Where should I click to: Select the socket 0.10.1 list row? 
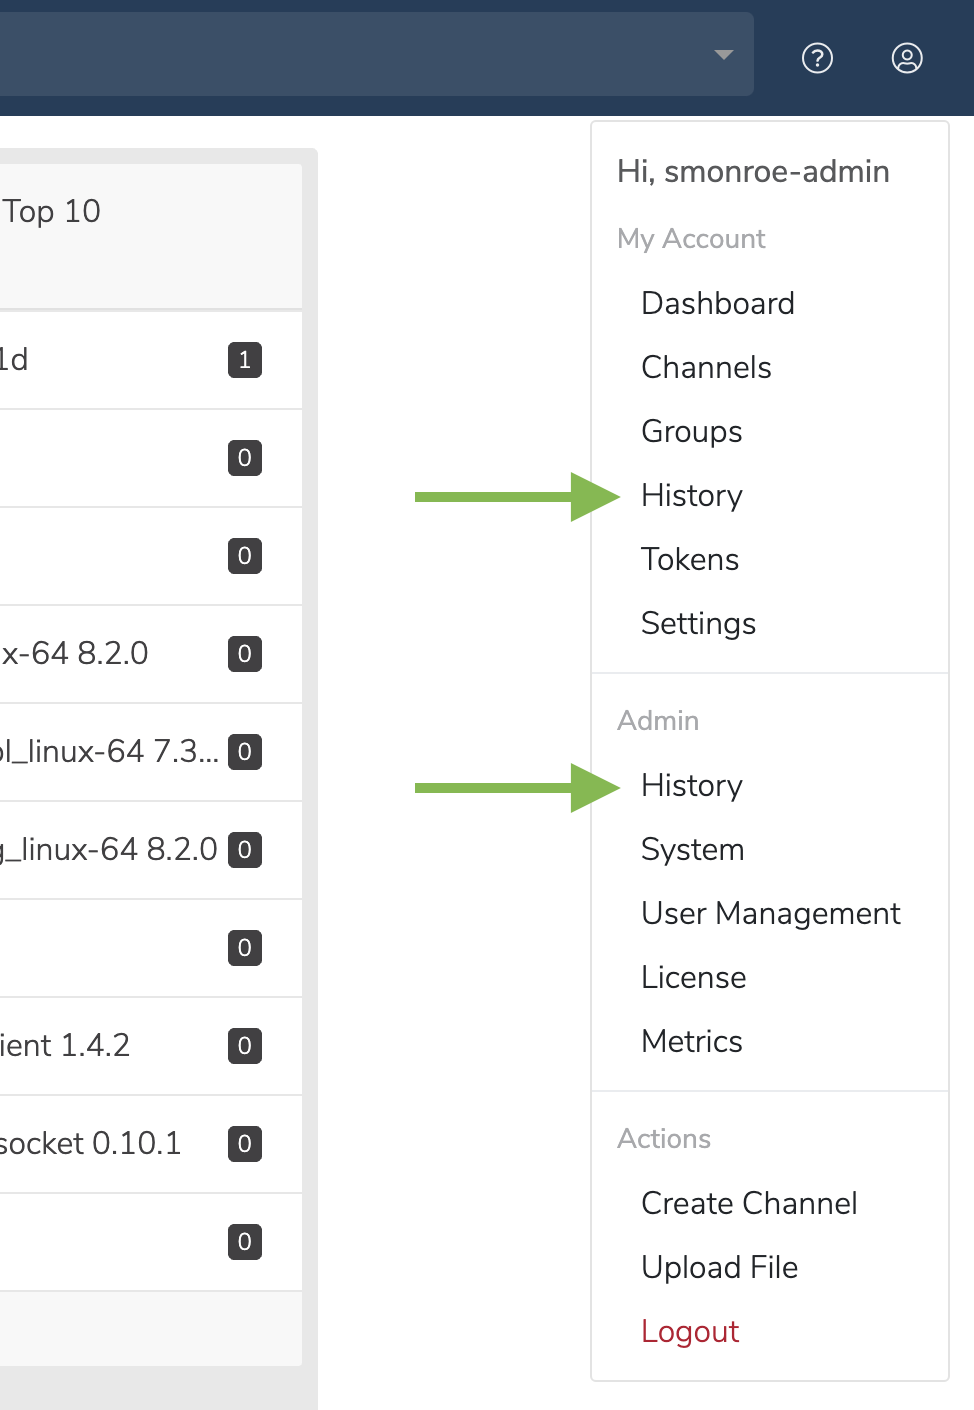pos(151,1144)
